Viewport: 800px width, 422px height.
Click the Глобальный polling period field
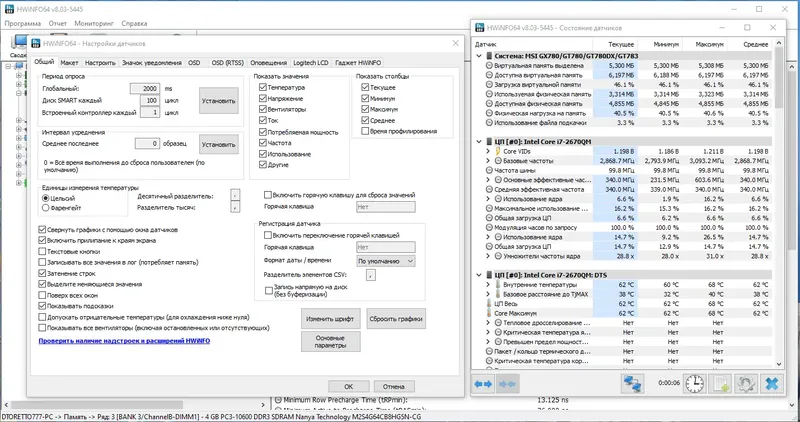click(x=144, y=89)
